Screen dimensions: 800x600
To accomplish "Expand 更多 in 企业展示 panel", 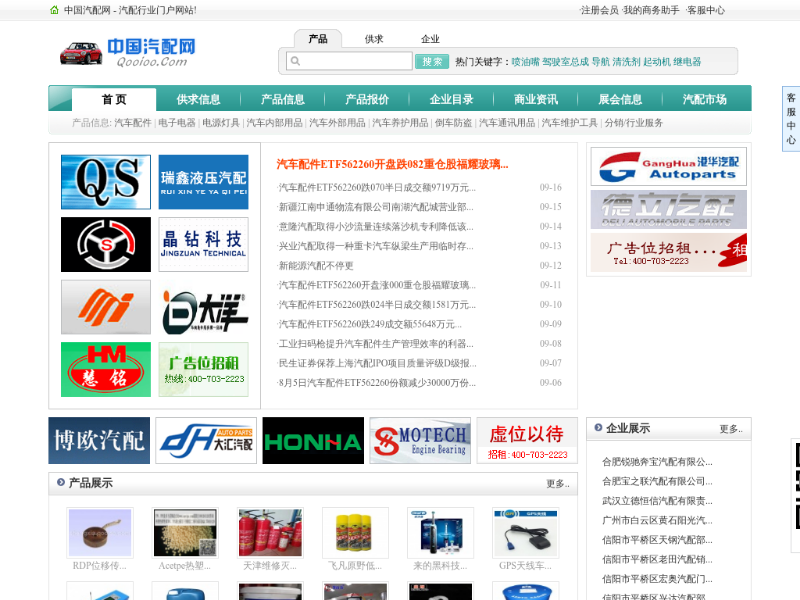I will (730, 429).
